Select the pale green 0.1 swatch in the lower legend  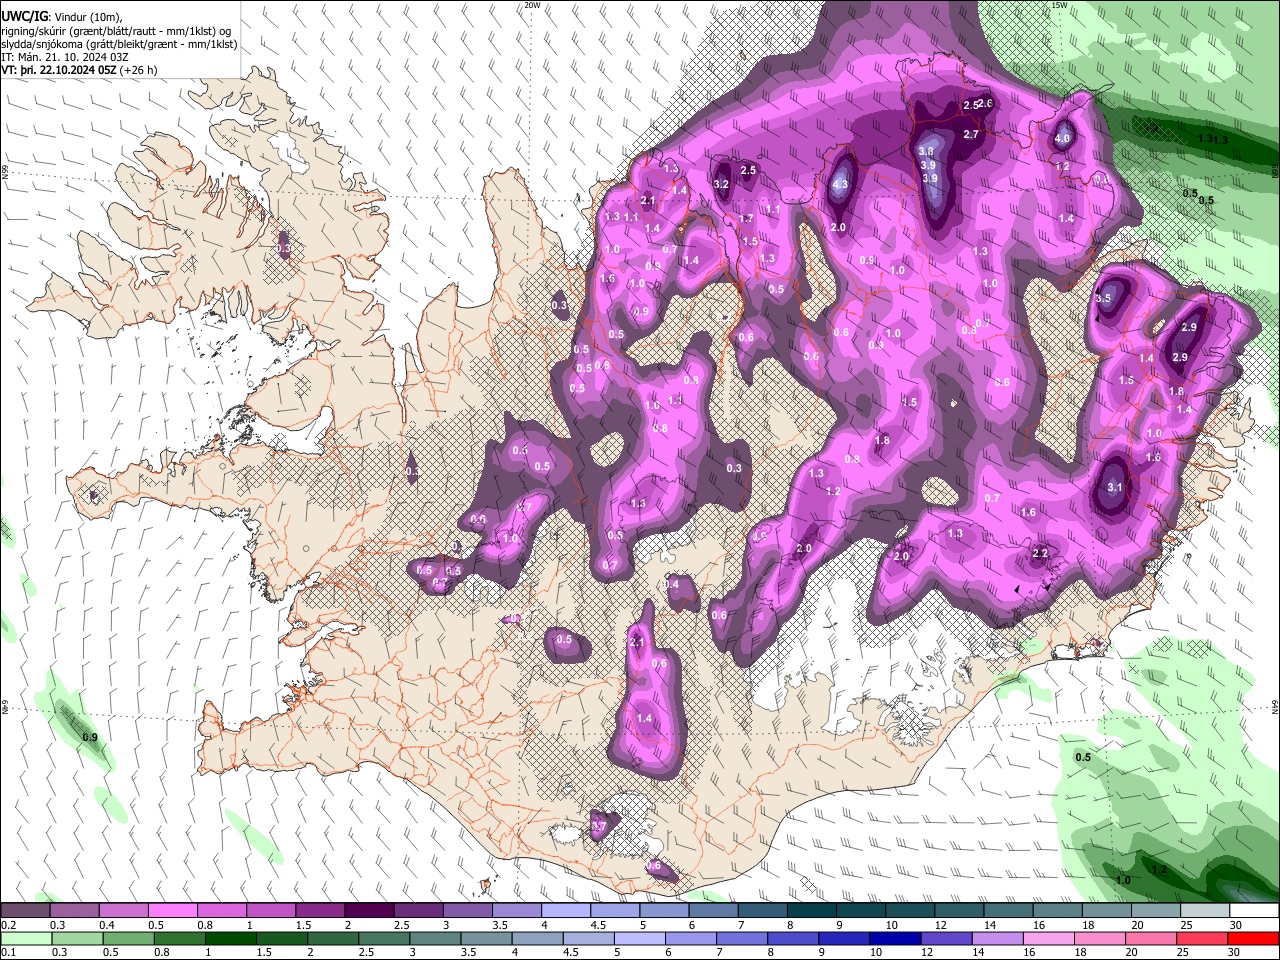(x=25, y=939)
